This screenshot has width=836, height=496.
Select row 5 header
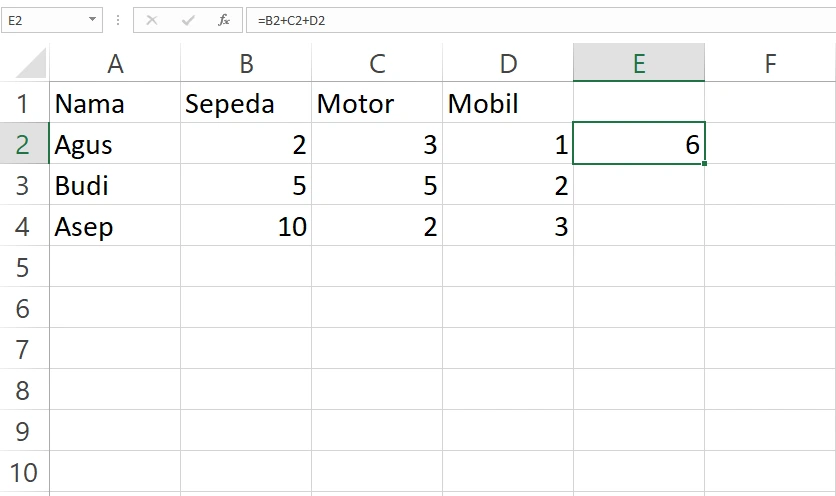24,267
